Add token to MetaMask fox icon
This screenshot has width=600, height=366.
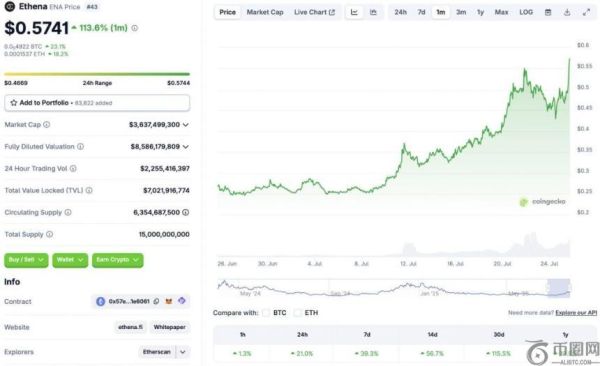(x=169, y=301)
